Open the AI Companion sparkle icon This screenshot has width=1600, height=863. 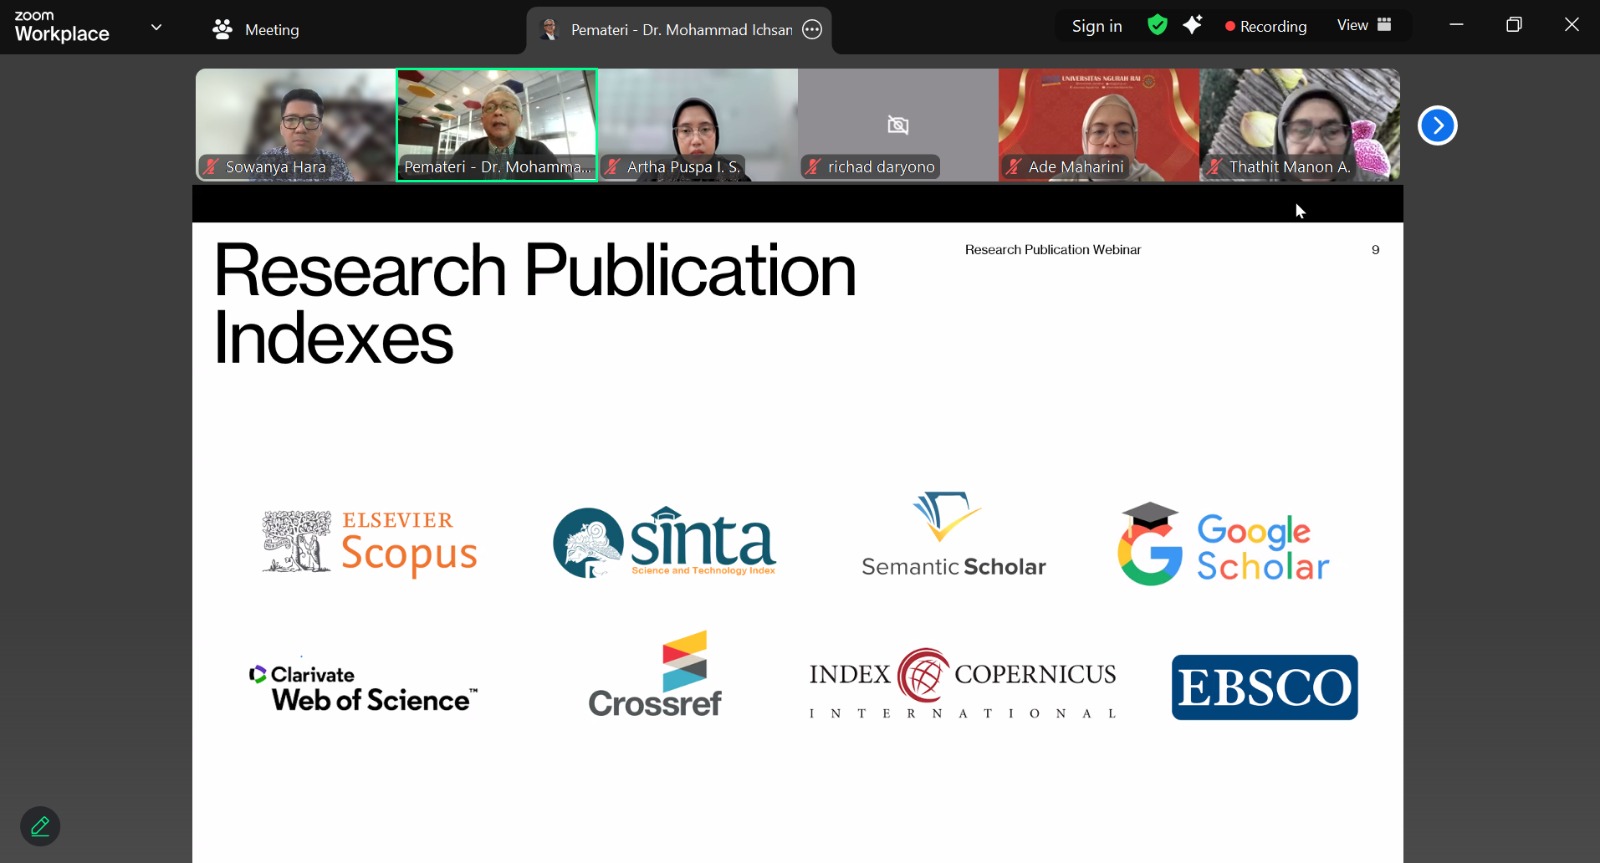click(x=1192, y=25)
